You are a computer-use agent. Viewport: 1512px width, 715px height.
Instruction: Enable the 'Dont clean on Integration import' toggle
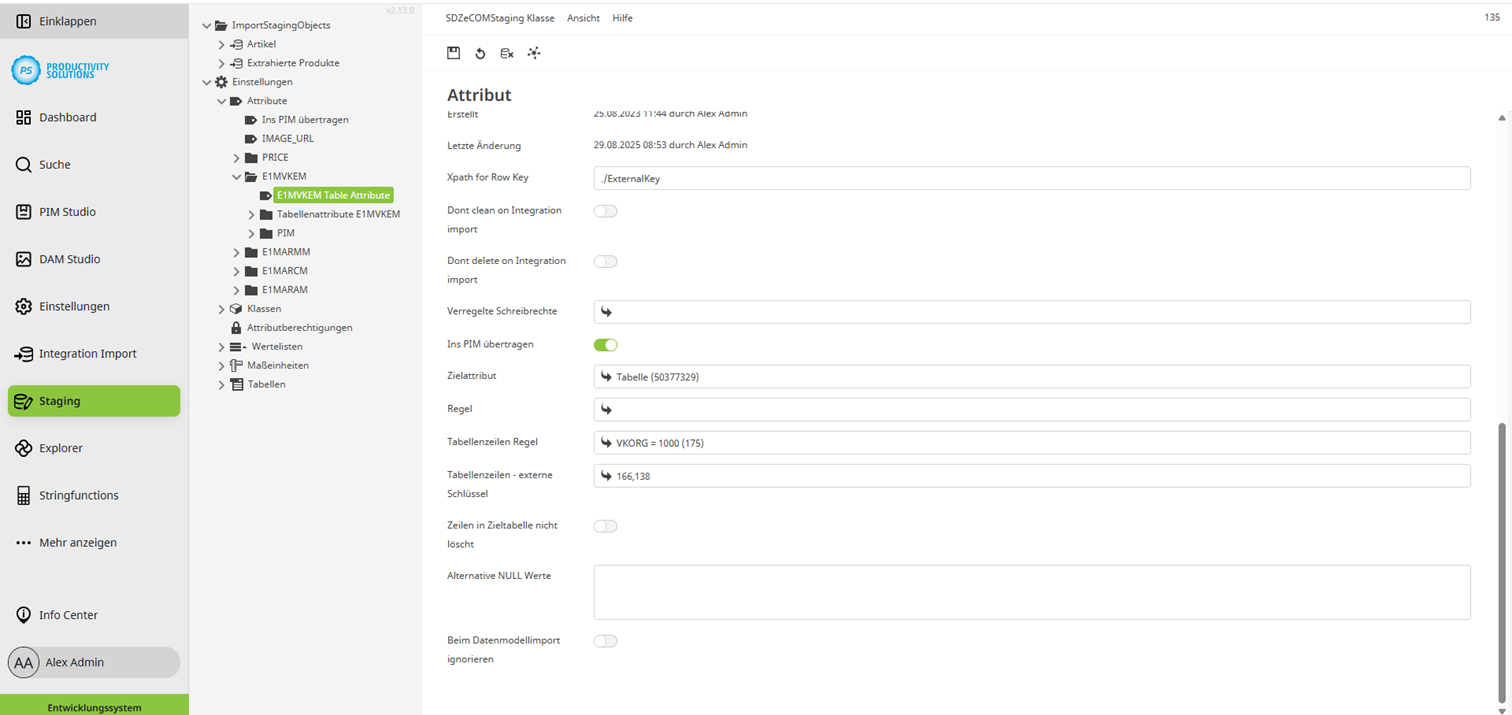(x=605, y=210)
